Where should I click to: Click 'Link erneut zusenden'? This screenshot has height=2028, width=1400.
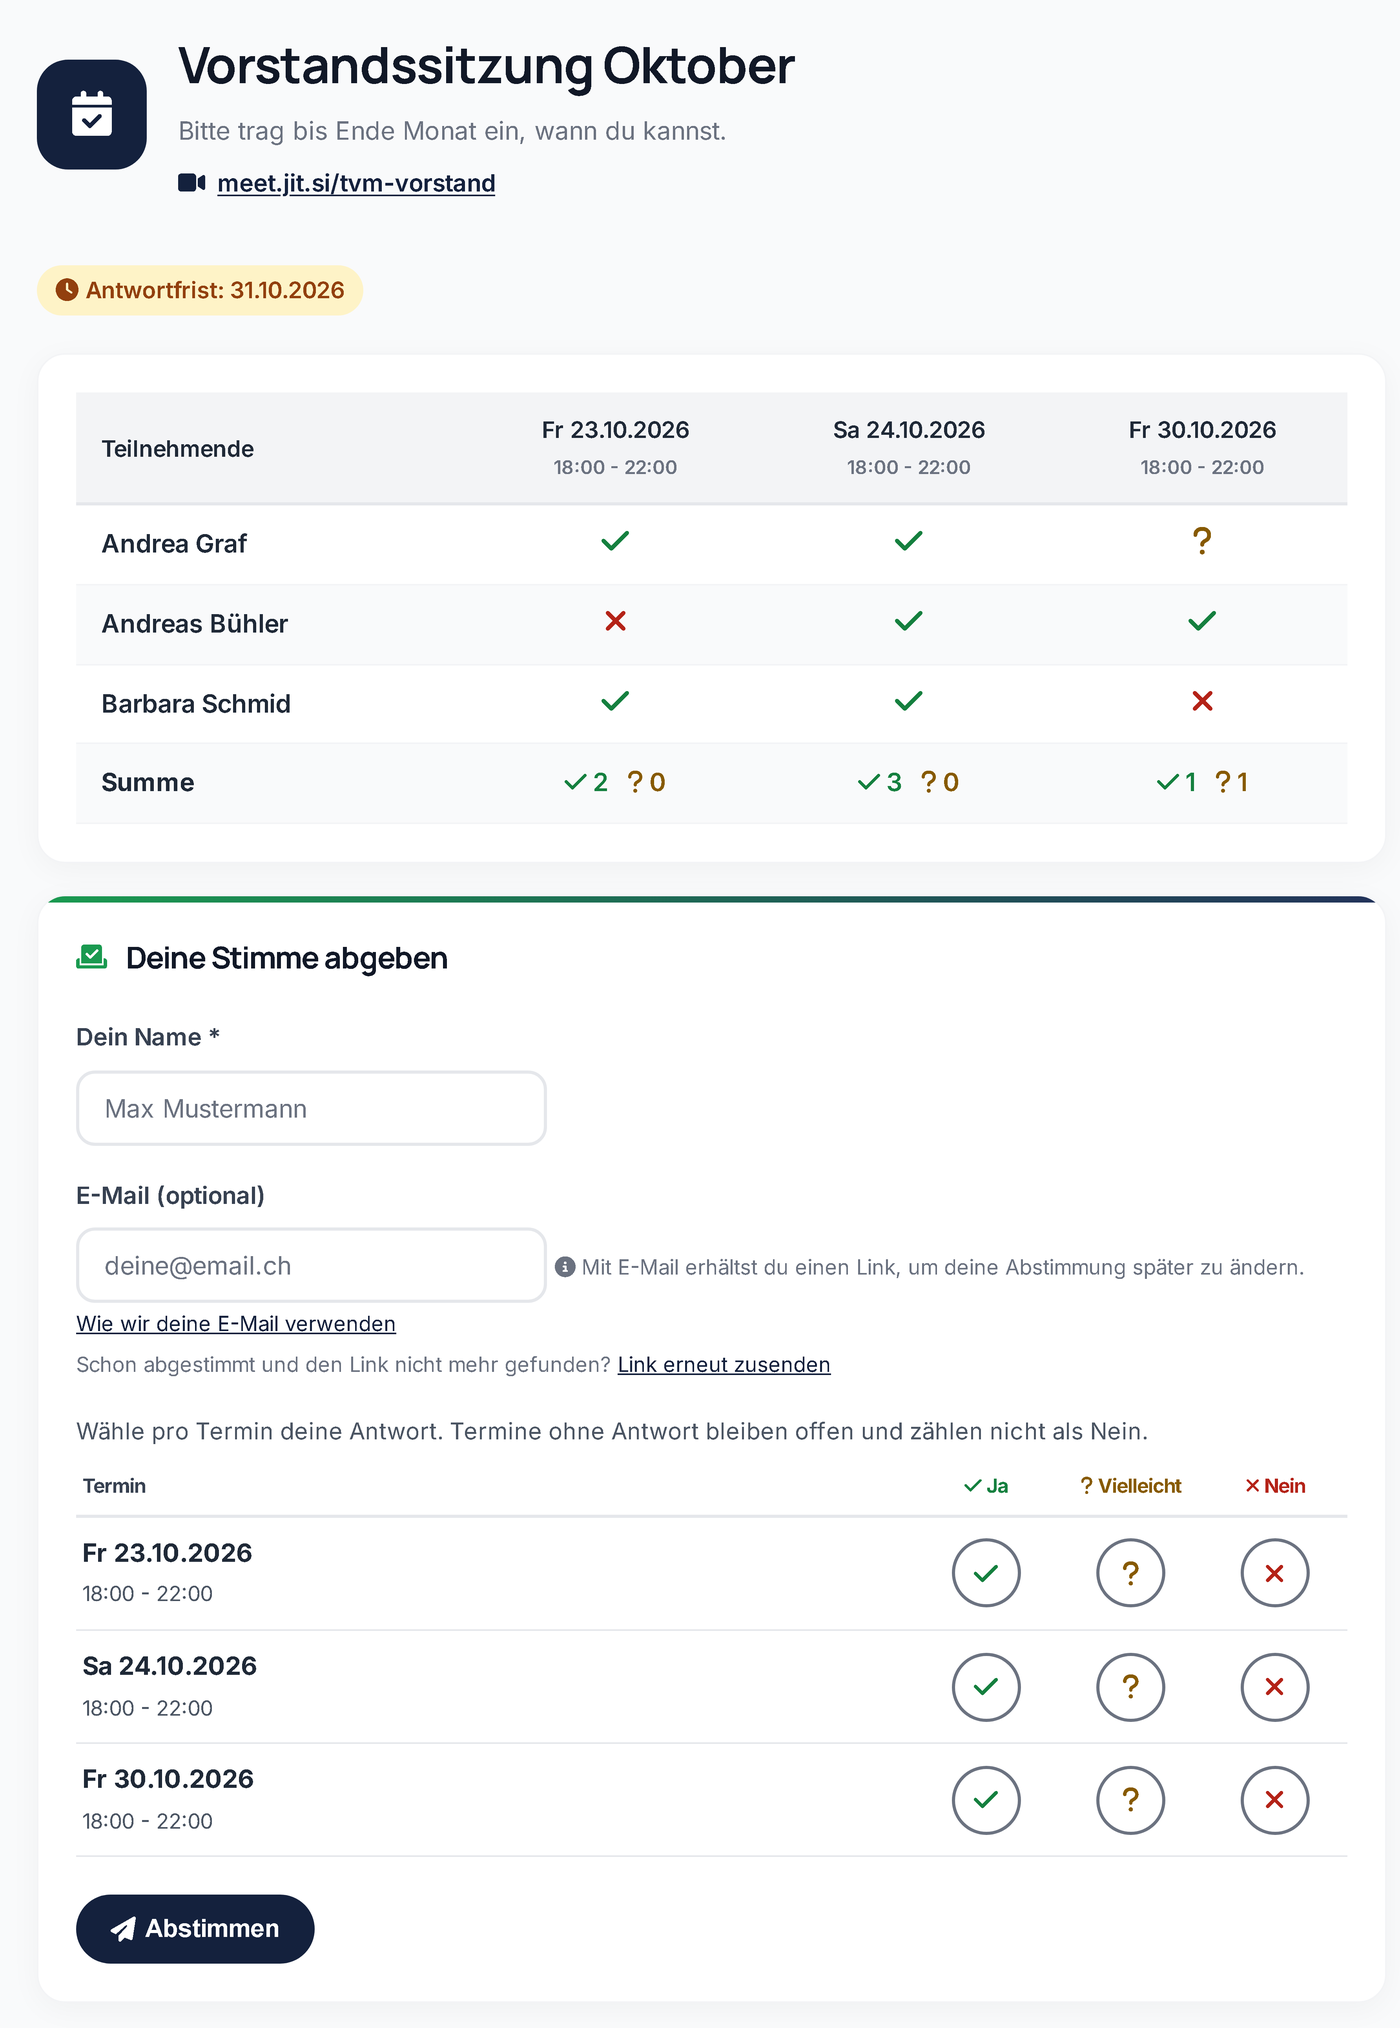tap(724, 1364)
